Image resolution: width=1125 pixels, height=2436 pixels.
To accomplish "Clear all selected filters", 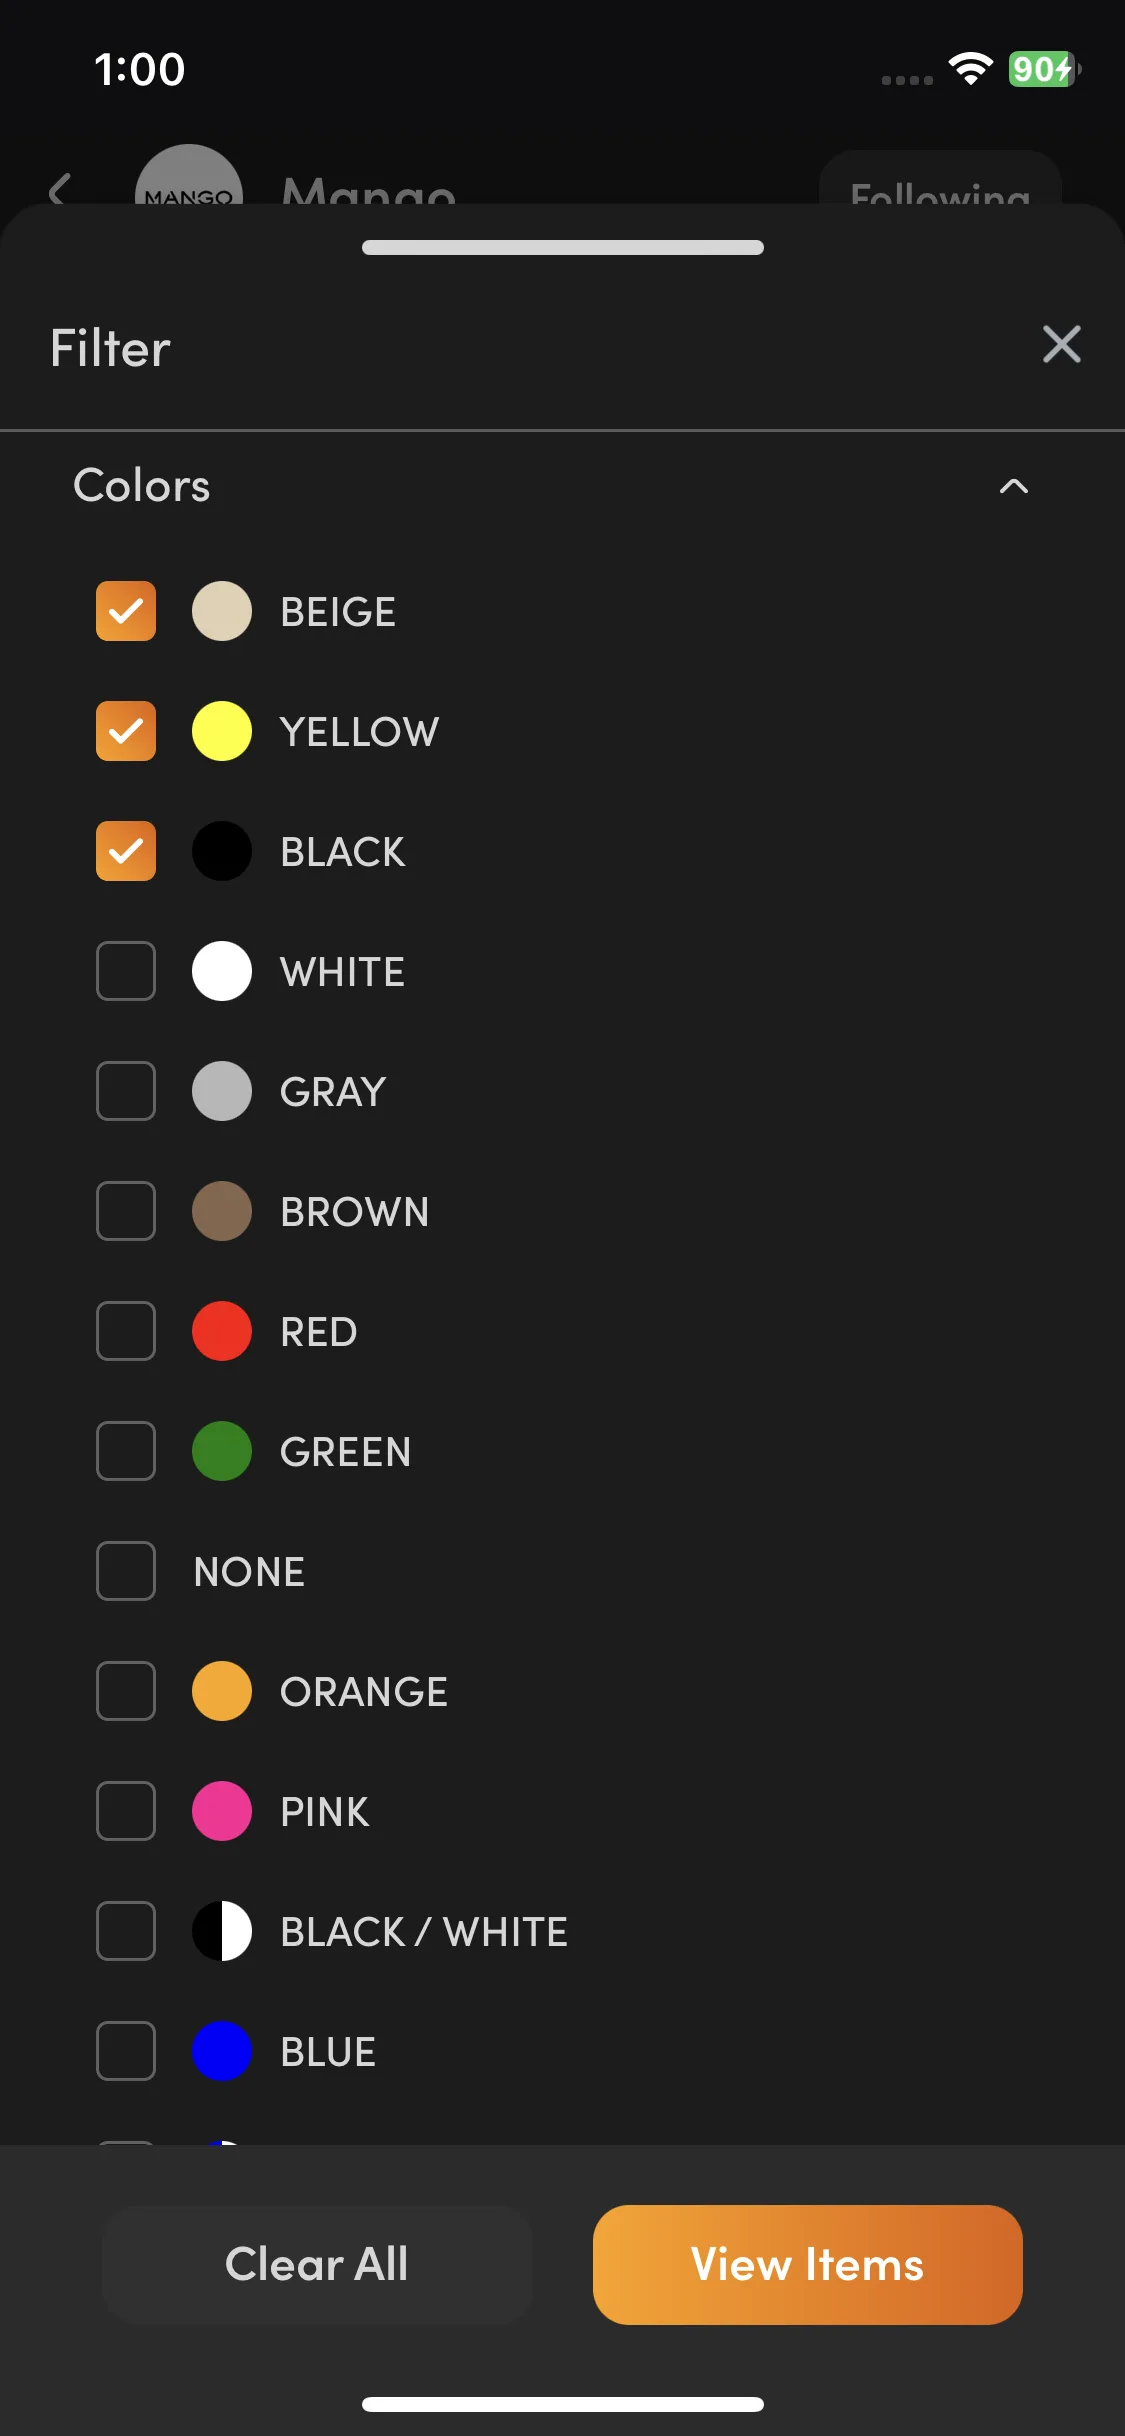I will pos(317,2265).
